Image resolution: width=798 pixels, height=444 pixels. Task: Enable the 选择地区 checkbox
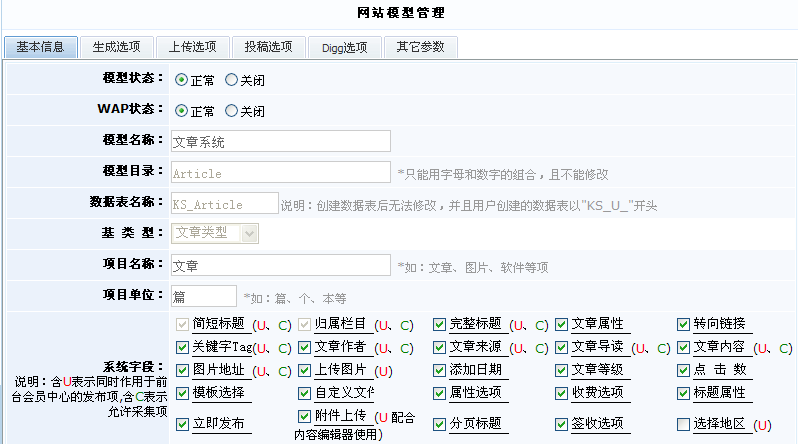684,424
